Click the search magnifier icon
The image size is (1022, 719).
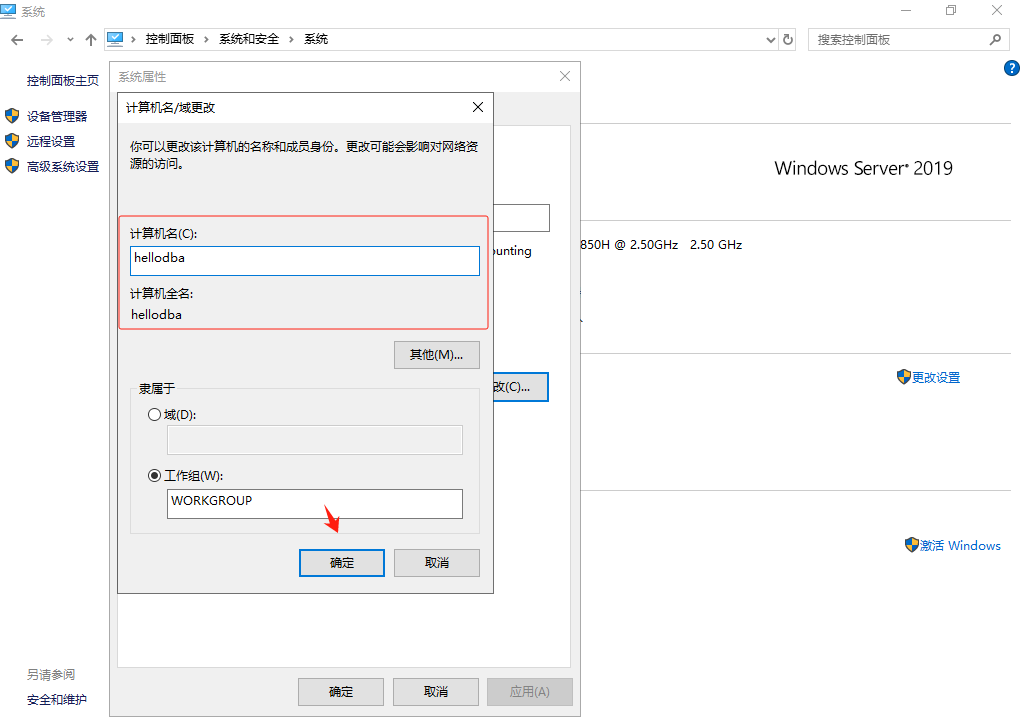(x=995, y=40)
